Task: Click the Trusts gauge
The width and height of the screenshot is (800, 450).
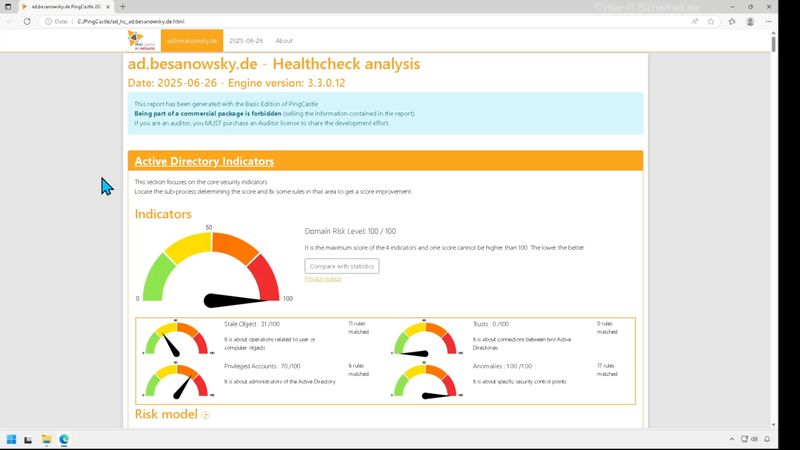Action: [x=425, y=338]
